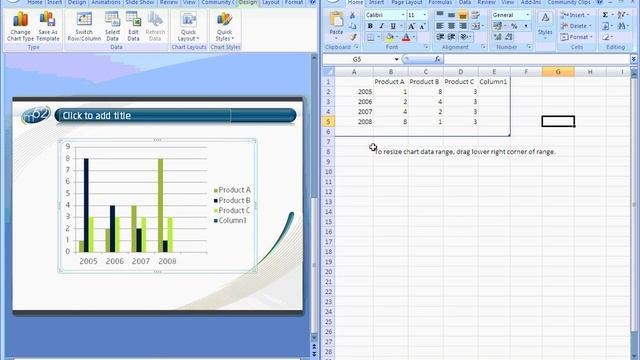The width and height of the screenshot is (640, 360).
Task: Click the Merge and Center icon
Action: coord(476,26)
